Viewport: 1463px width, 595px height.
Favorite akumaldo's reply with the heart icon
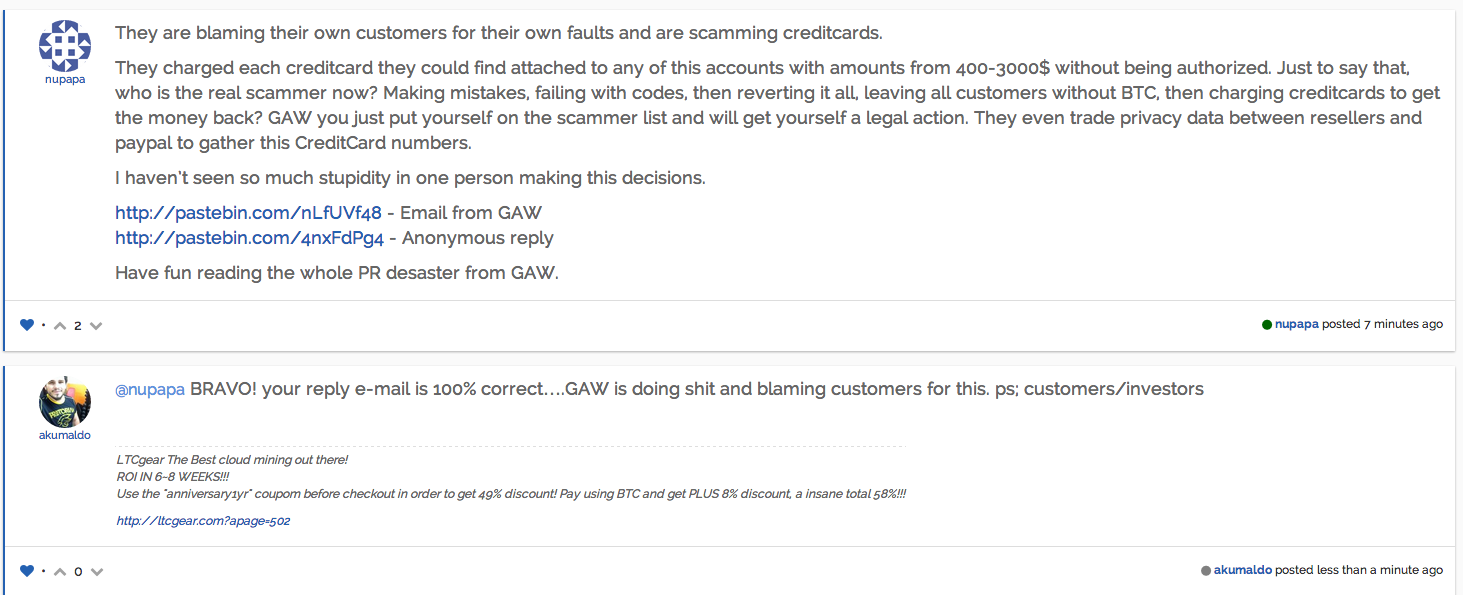(x=27, y=571)
